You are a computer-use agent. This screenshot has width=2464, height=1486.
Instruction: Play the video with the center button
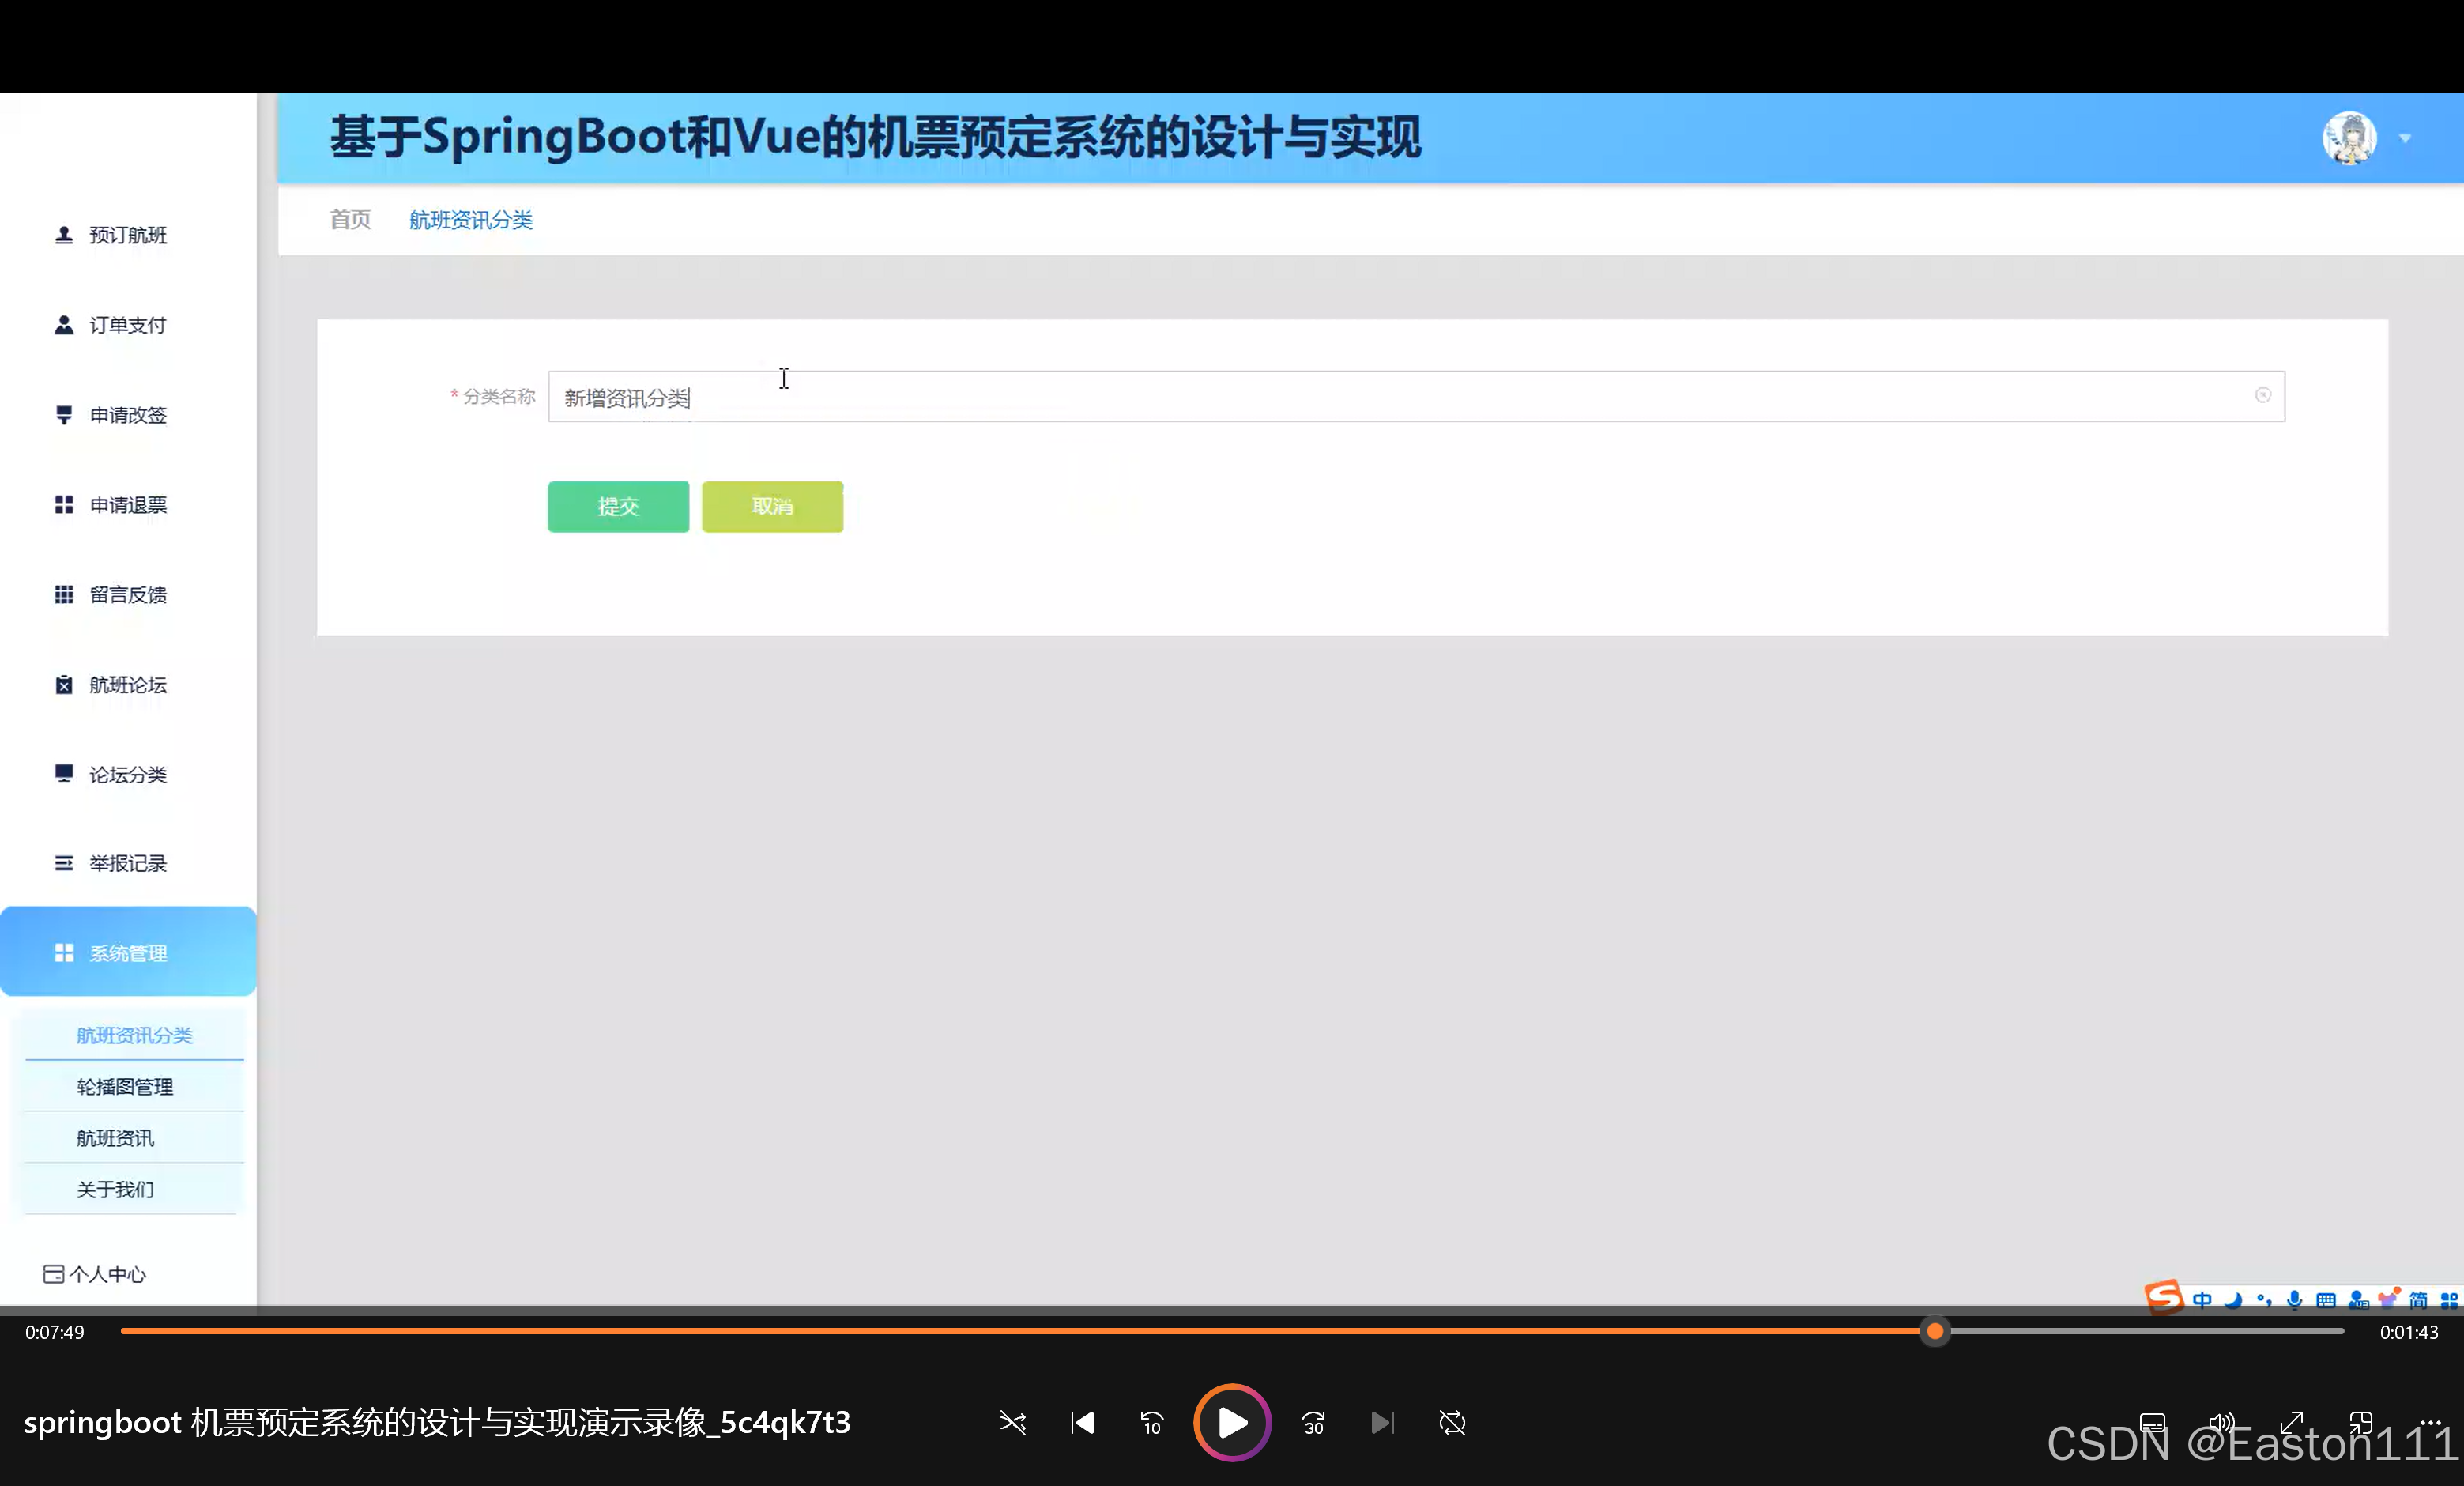click(1232, 1422)
